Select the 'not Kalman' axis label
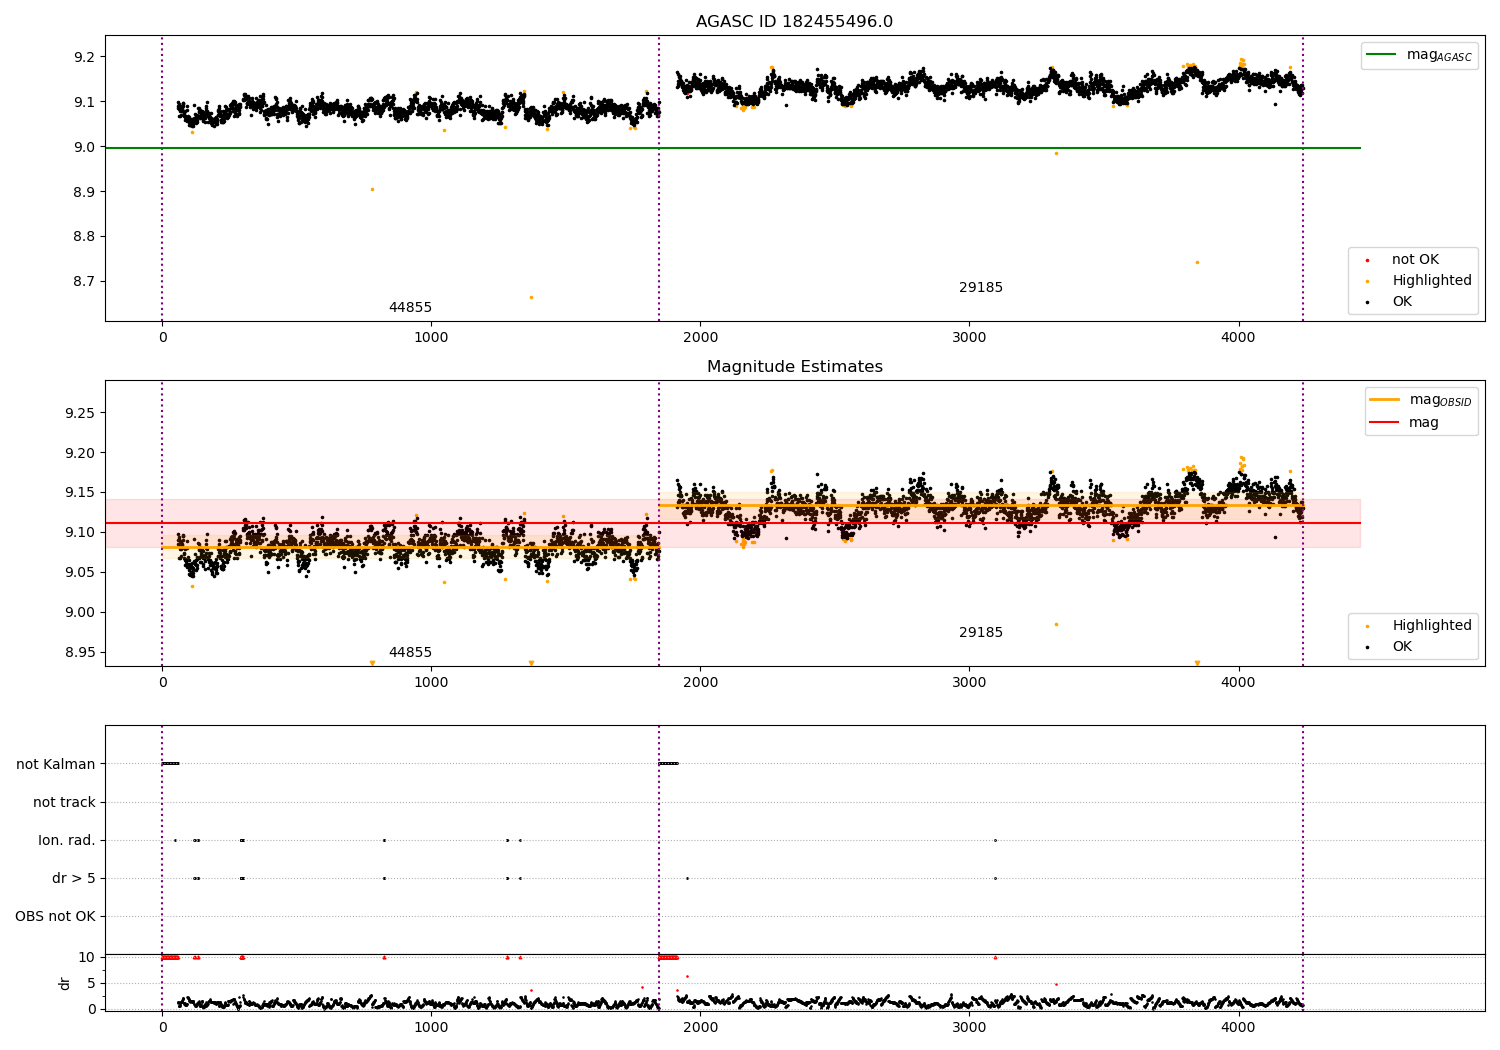Screen dimensions: 1500x1050 [56, 765]
